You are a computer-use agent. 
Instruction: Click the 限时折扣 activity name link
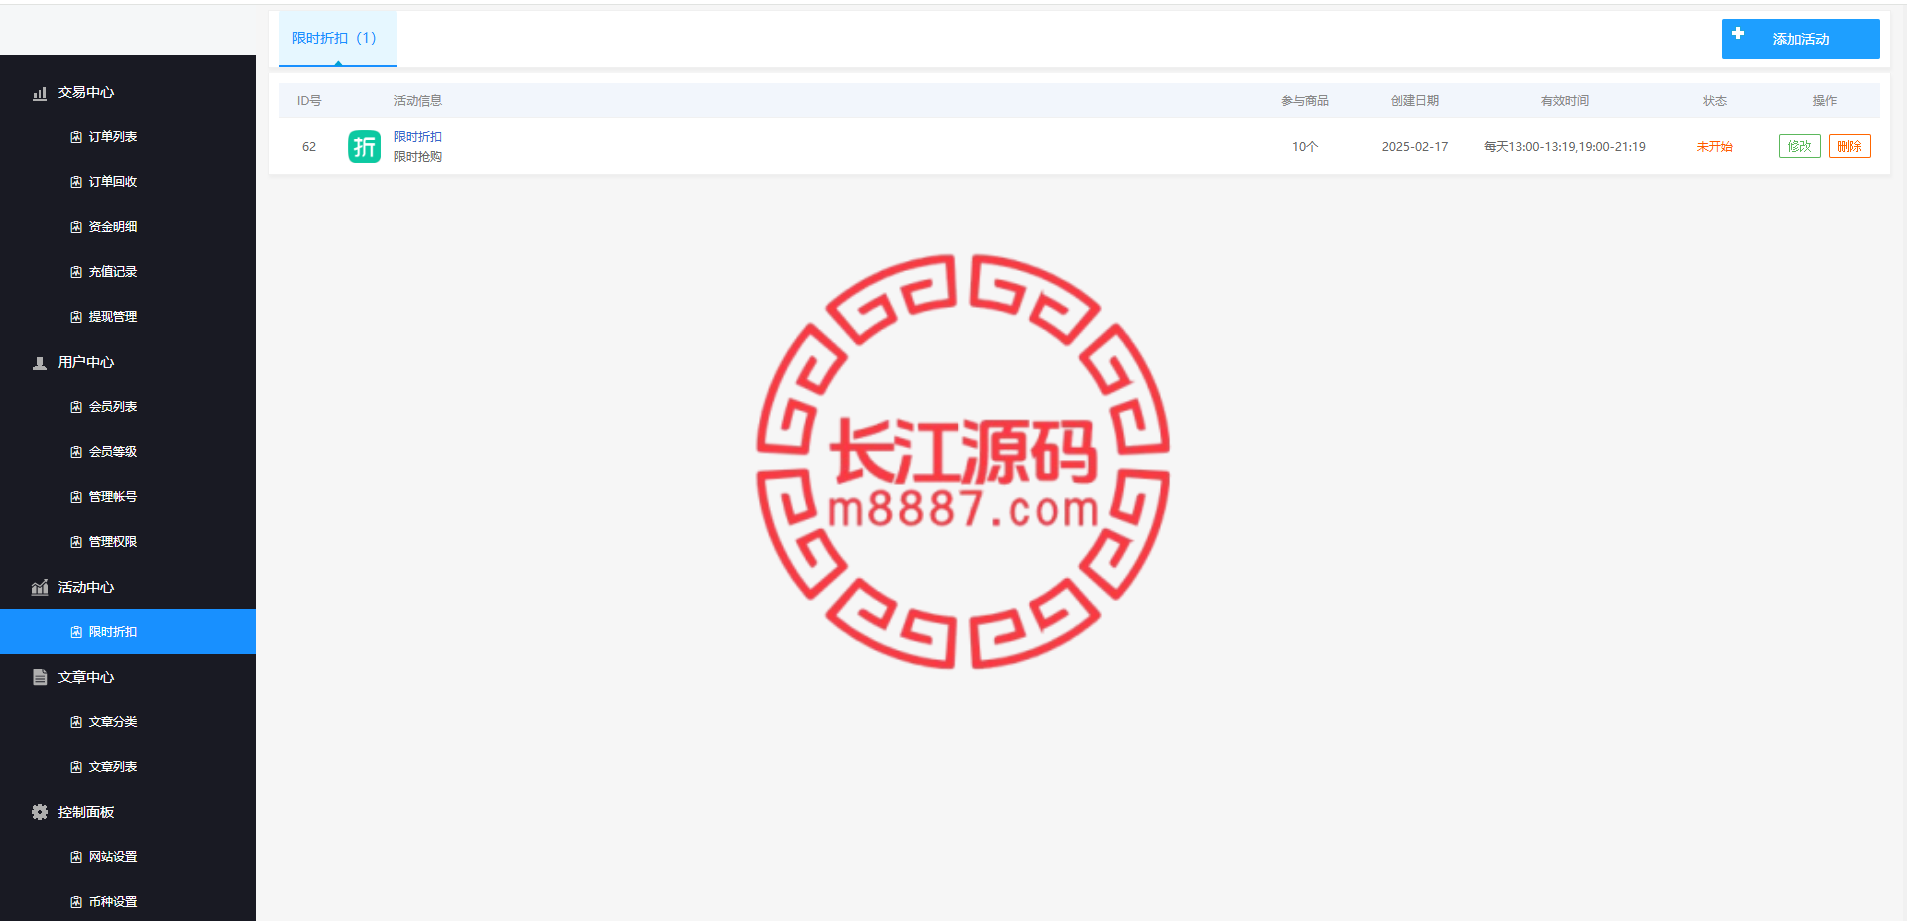[x=418, y=137]
